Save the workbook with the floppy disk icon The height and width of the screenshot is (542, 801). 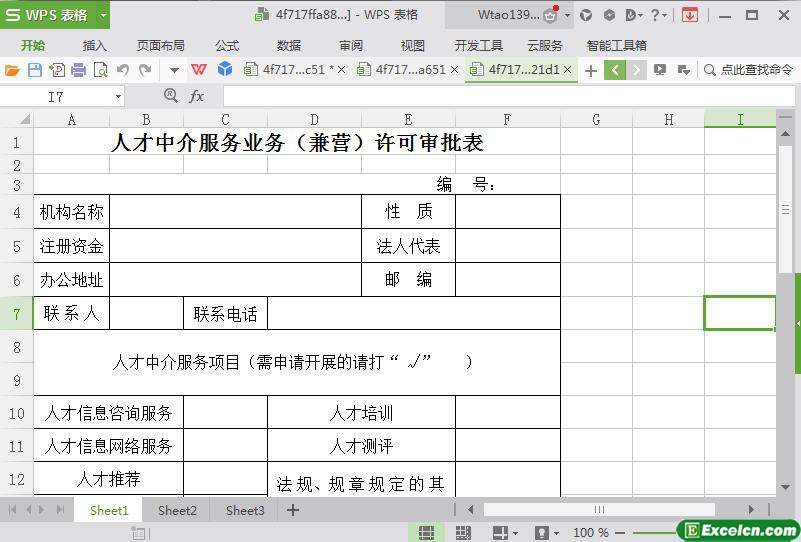[x=35, y=70]
